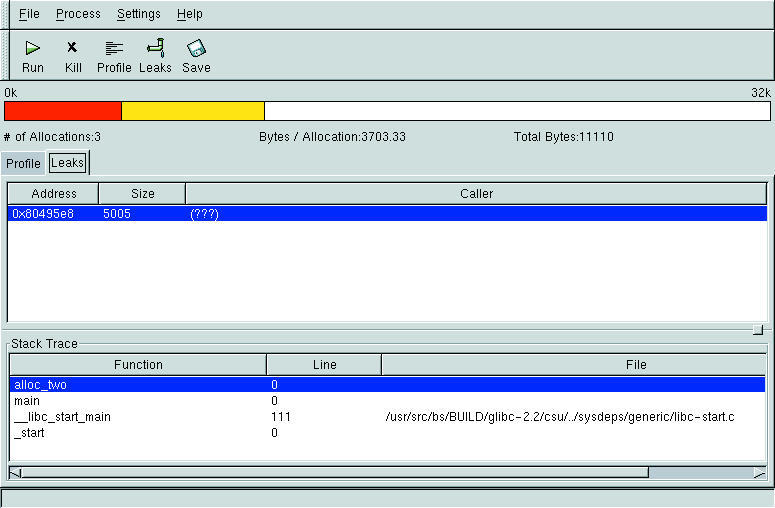Switch to the Profile tab
Viewport: 775px width, 508px height.
point(23,163)
